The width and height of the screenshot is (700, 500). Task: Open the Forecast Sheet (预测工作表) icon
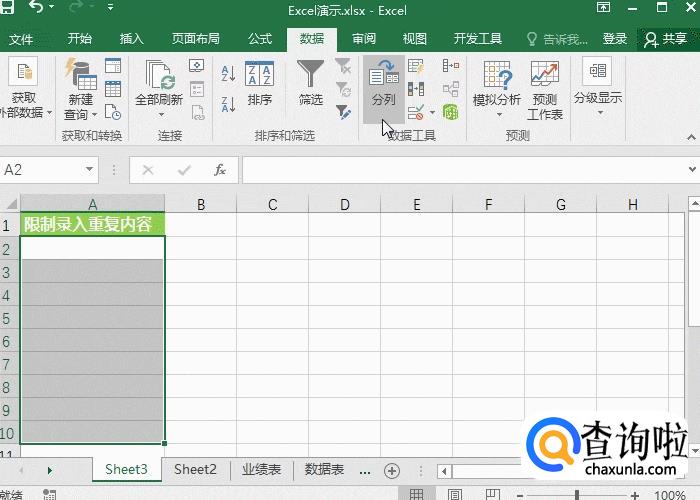[x=545, y=76]
